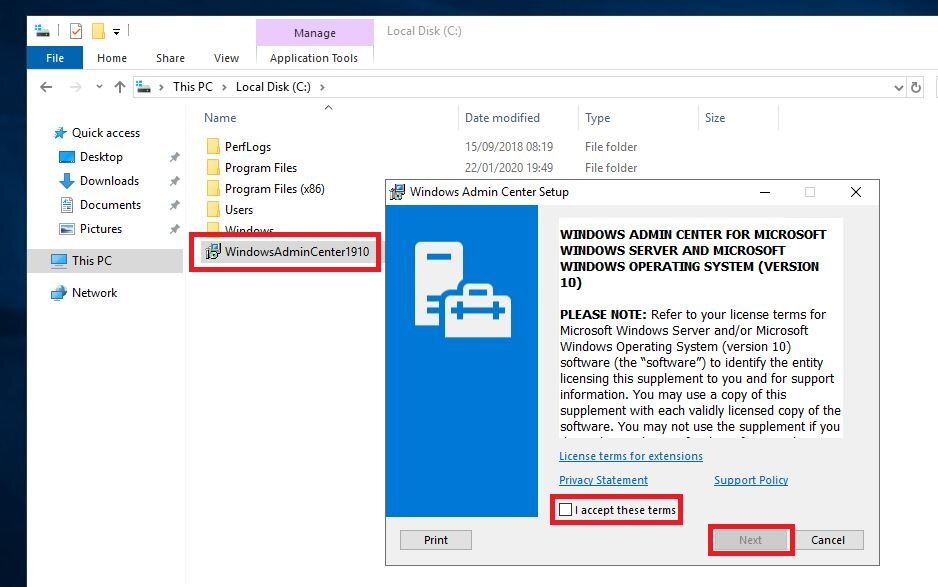The width and height of the screenshot is (938, 587).
Task: Open the File menu in Explorer
Action: point(55,58)
